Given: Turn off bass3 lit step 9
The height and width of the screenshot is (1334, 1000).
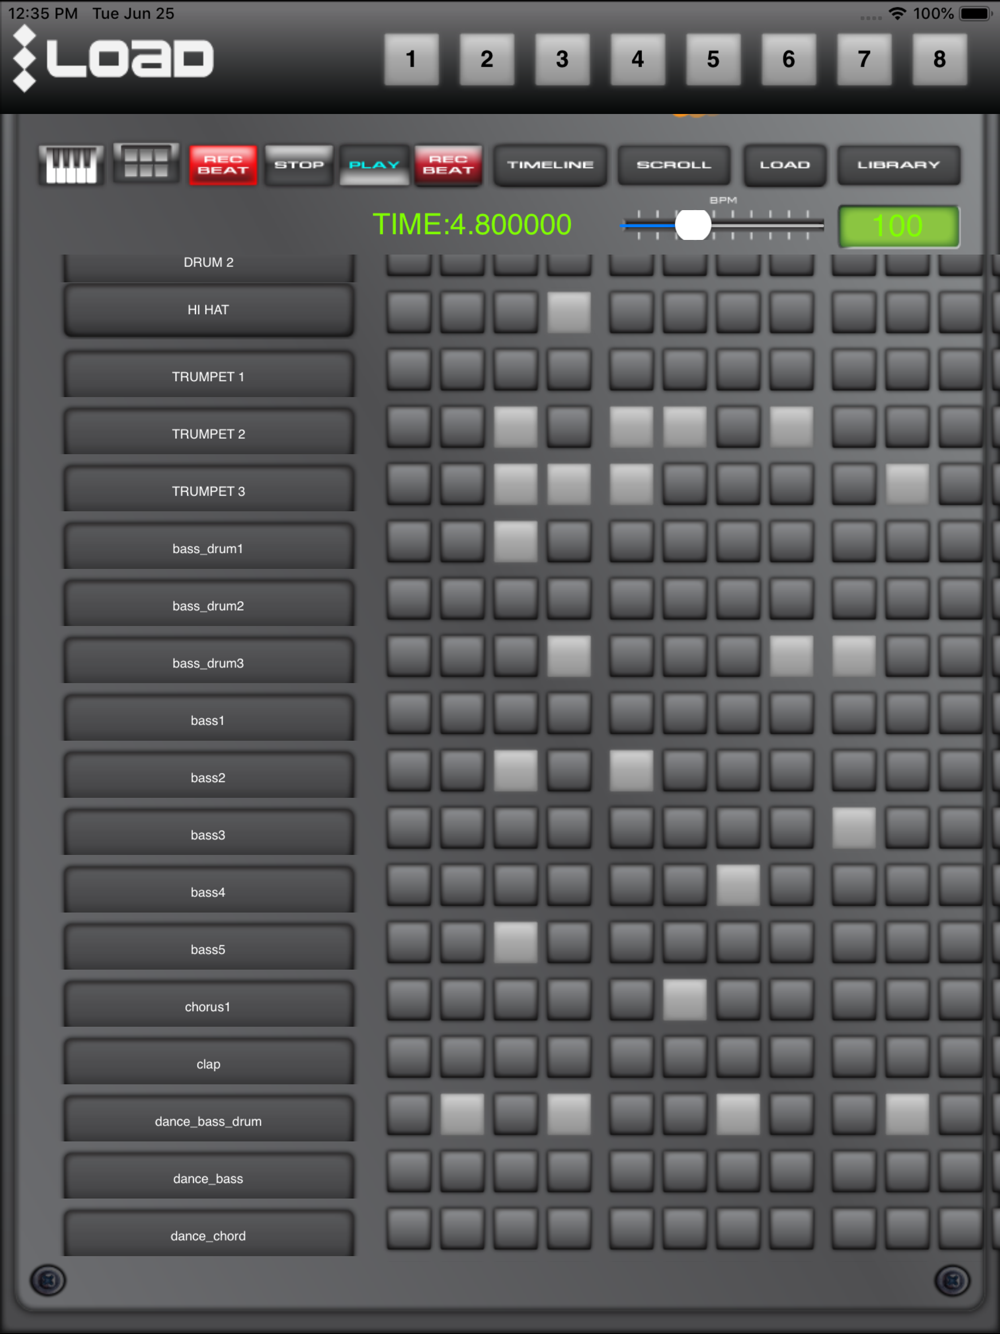Looking at the screenshot, I should tap(854, 827).
